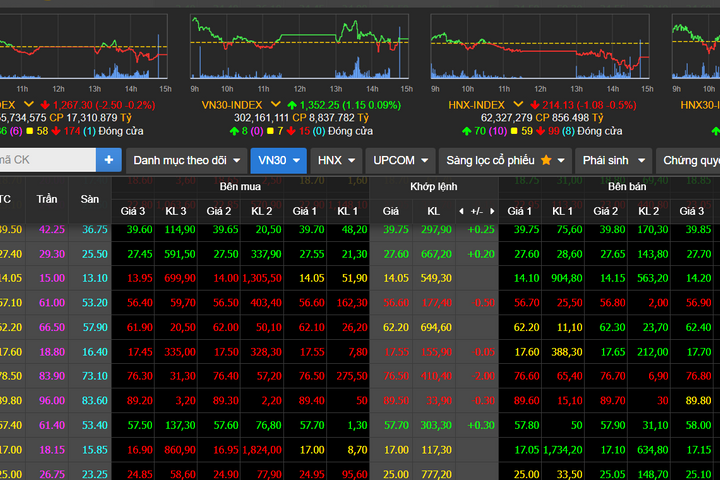720x480 pixels.
Task: Click KL 3 header under Bên mua
Action: coord(176,211)
